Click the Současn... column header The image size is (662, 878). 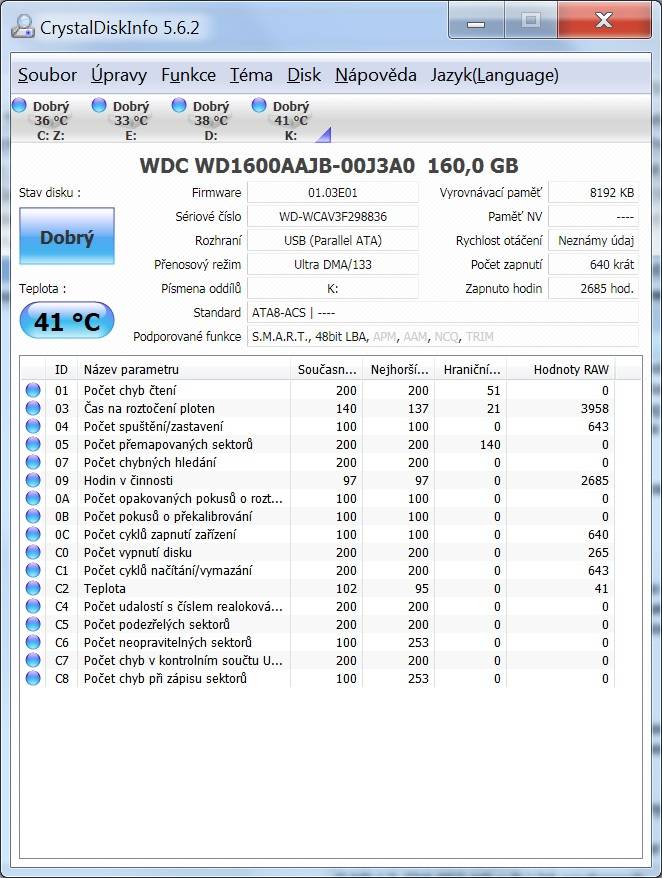tap(327, 370)
